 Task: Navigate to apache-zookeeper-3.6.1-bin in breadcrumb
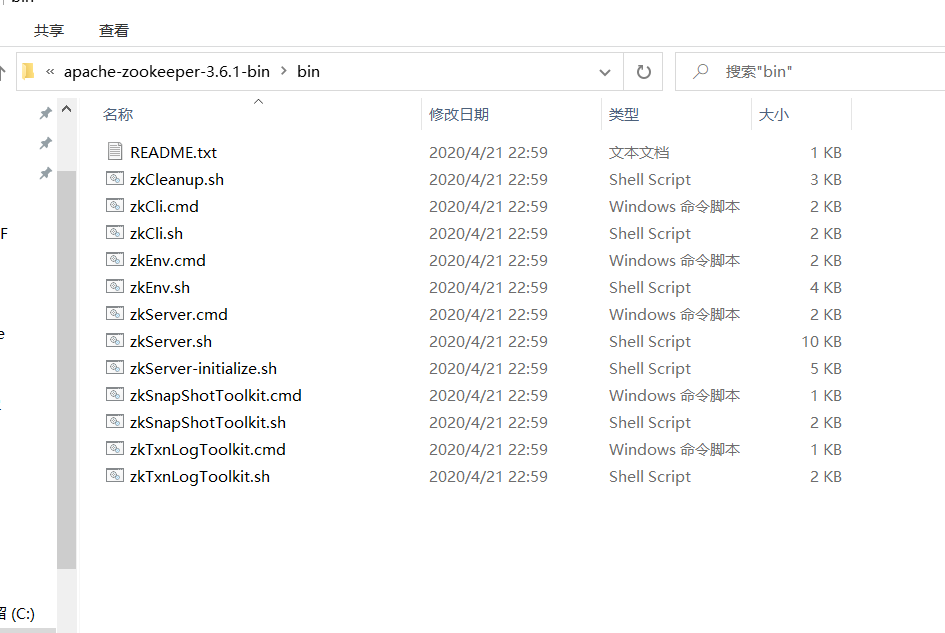coord(167,72)
